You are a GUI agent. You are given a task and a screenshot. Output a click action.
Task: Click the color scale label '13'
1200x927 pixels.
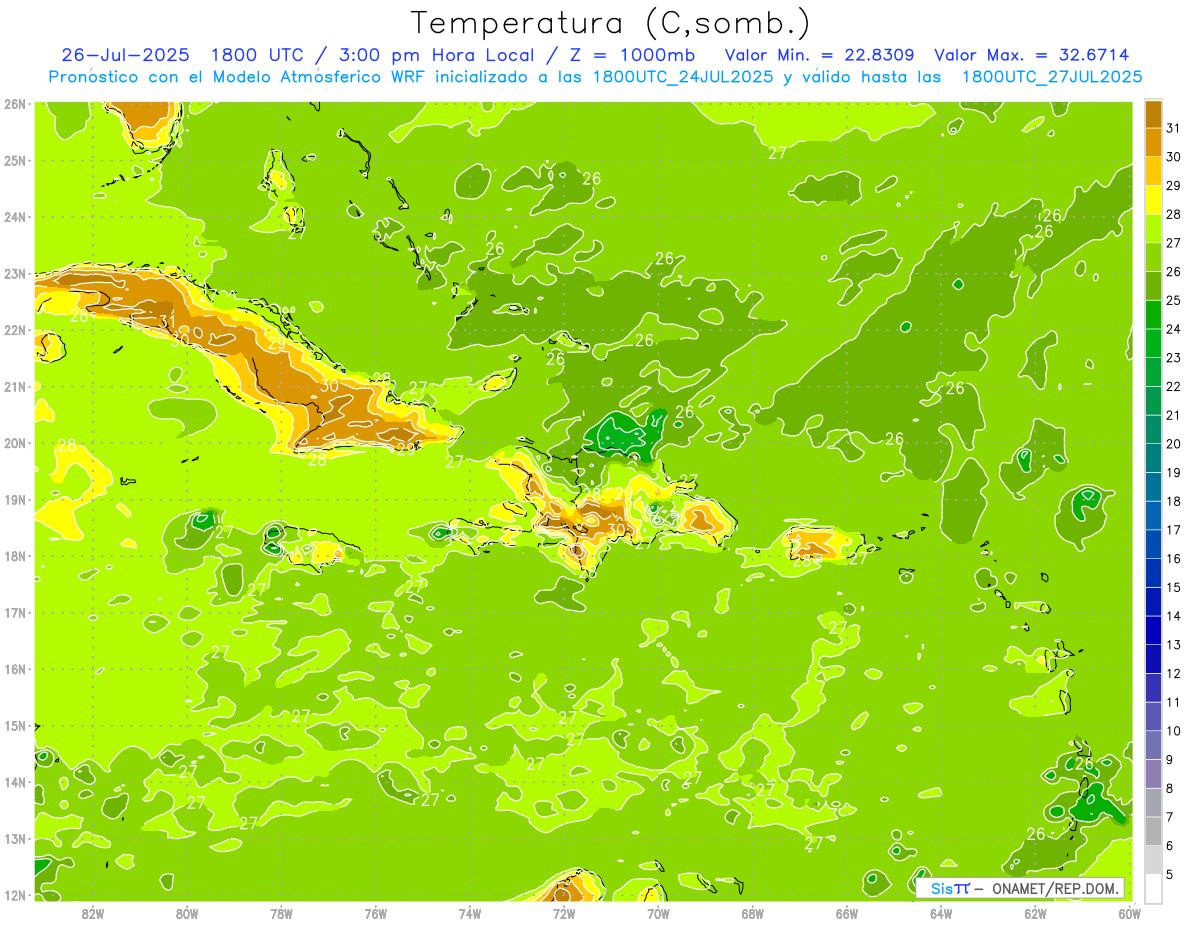pos(1174,644)
